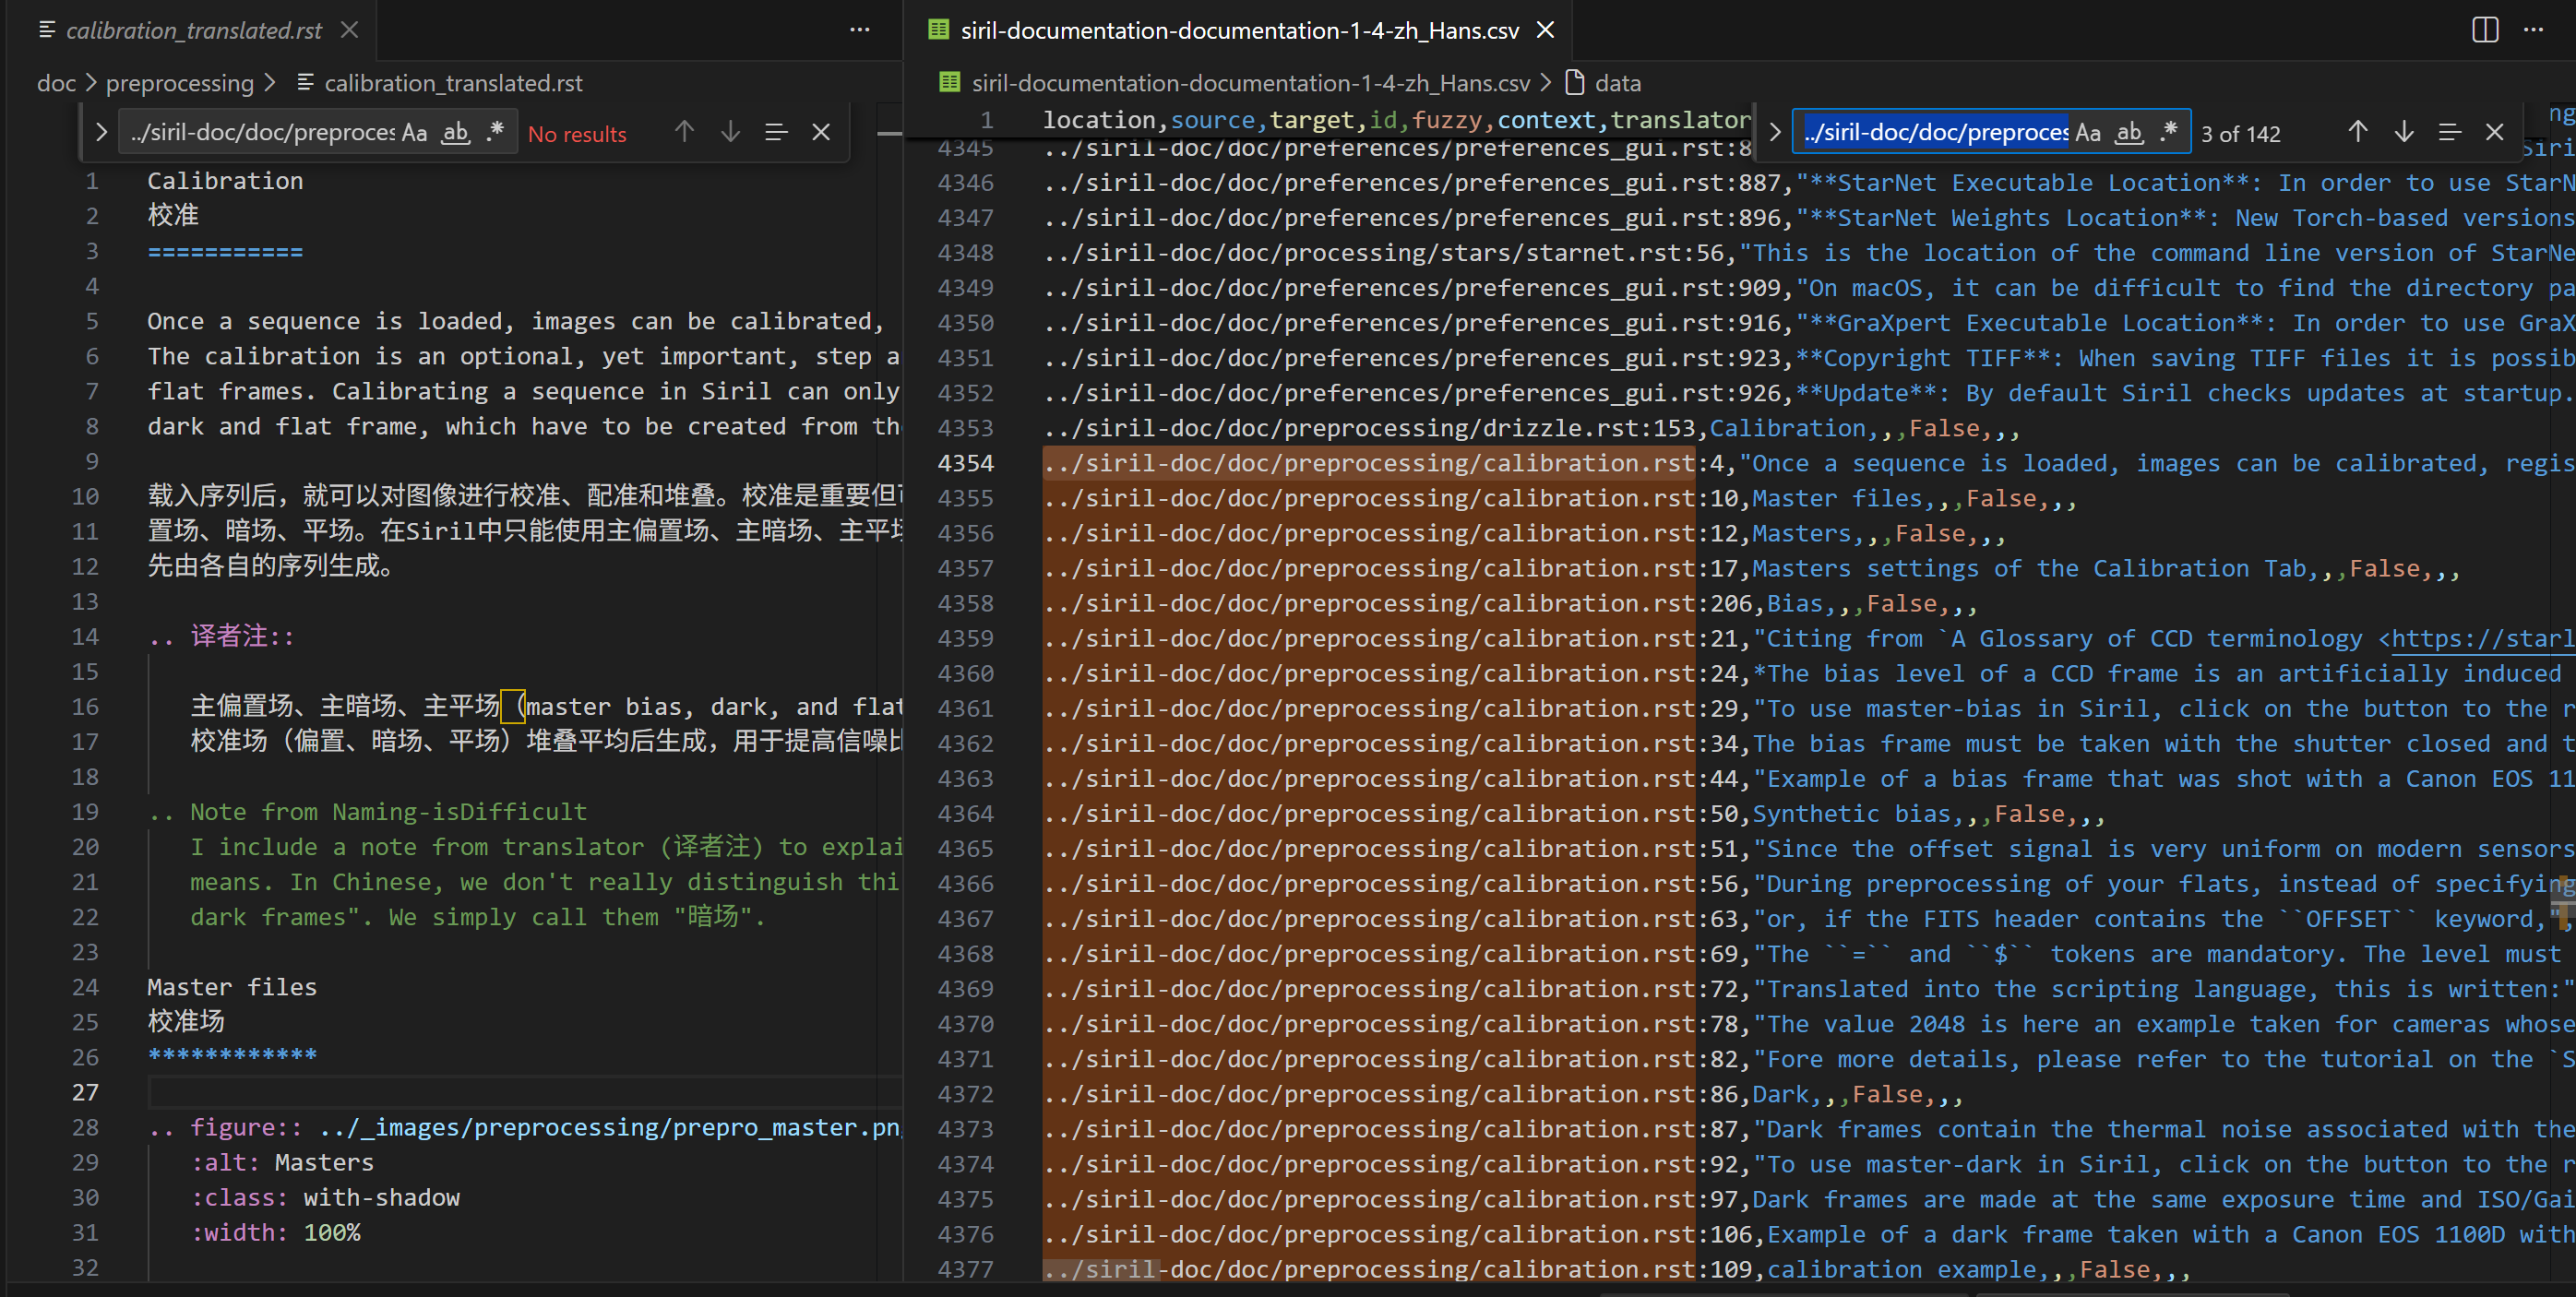Click the doc breadcrumb item
This screenshot has width=2576, height=1297.
56,83
